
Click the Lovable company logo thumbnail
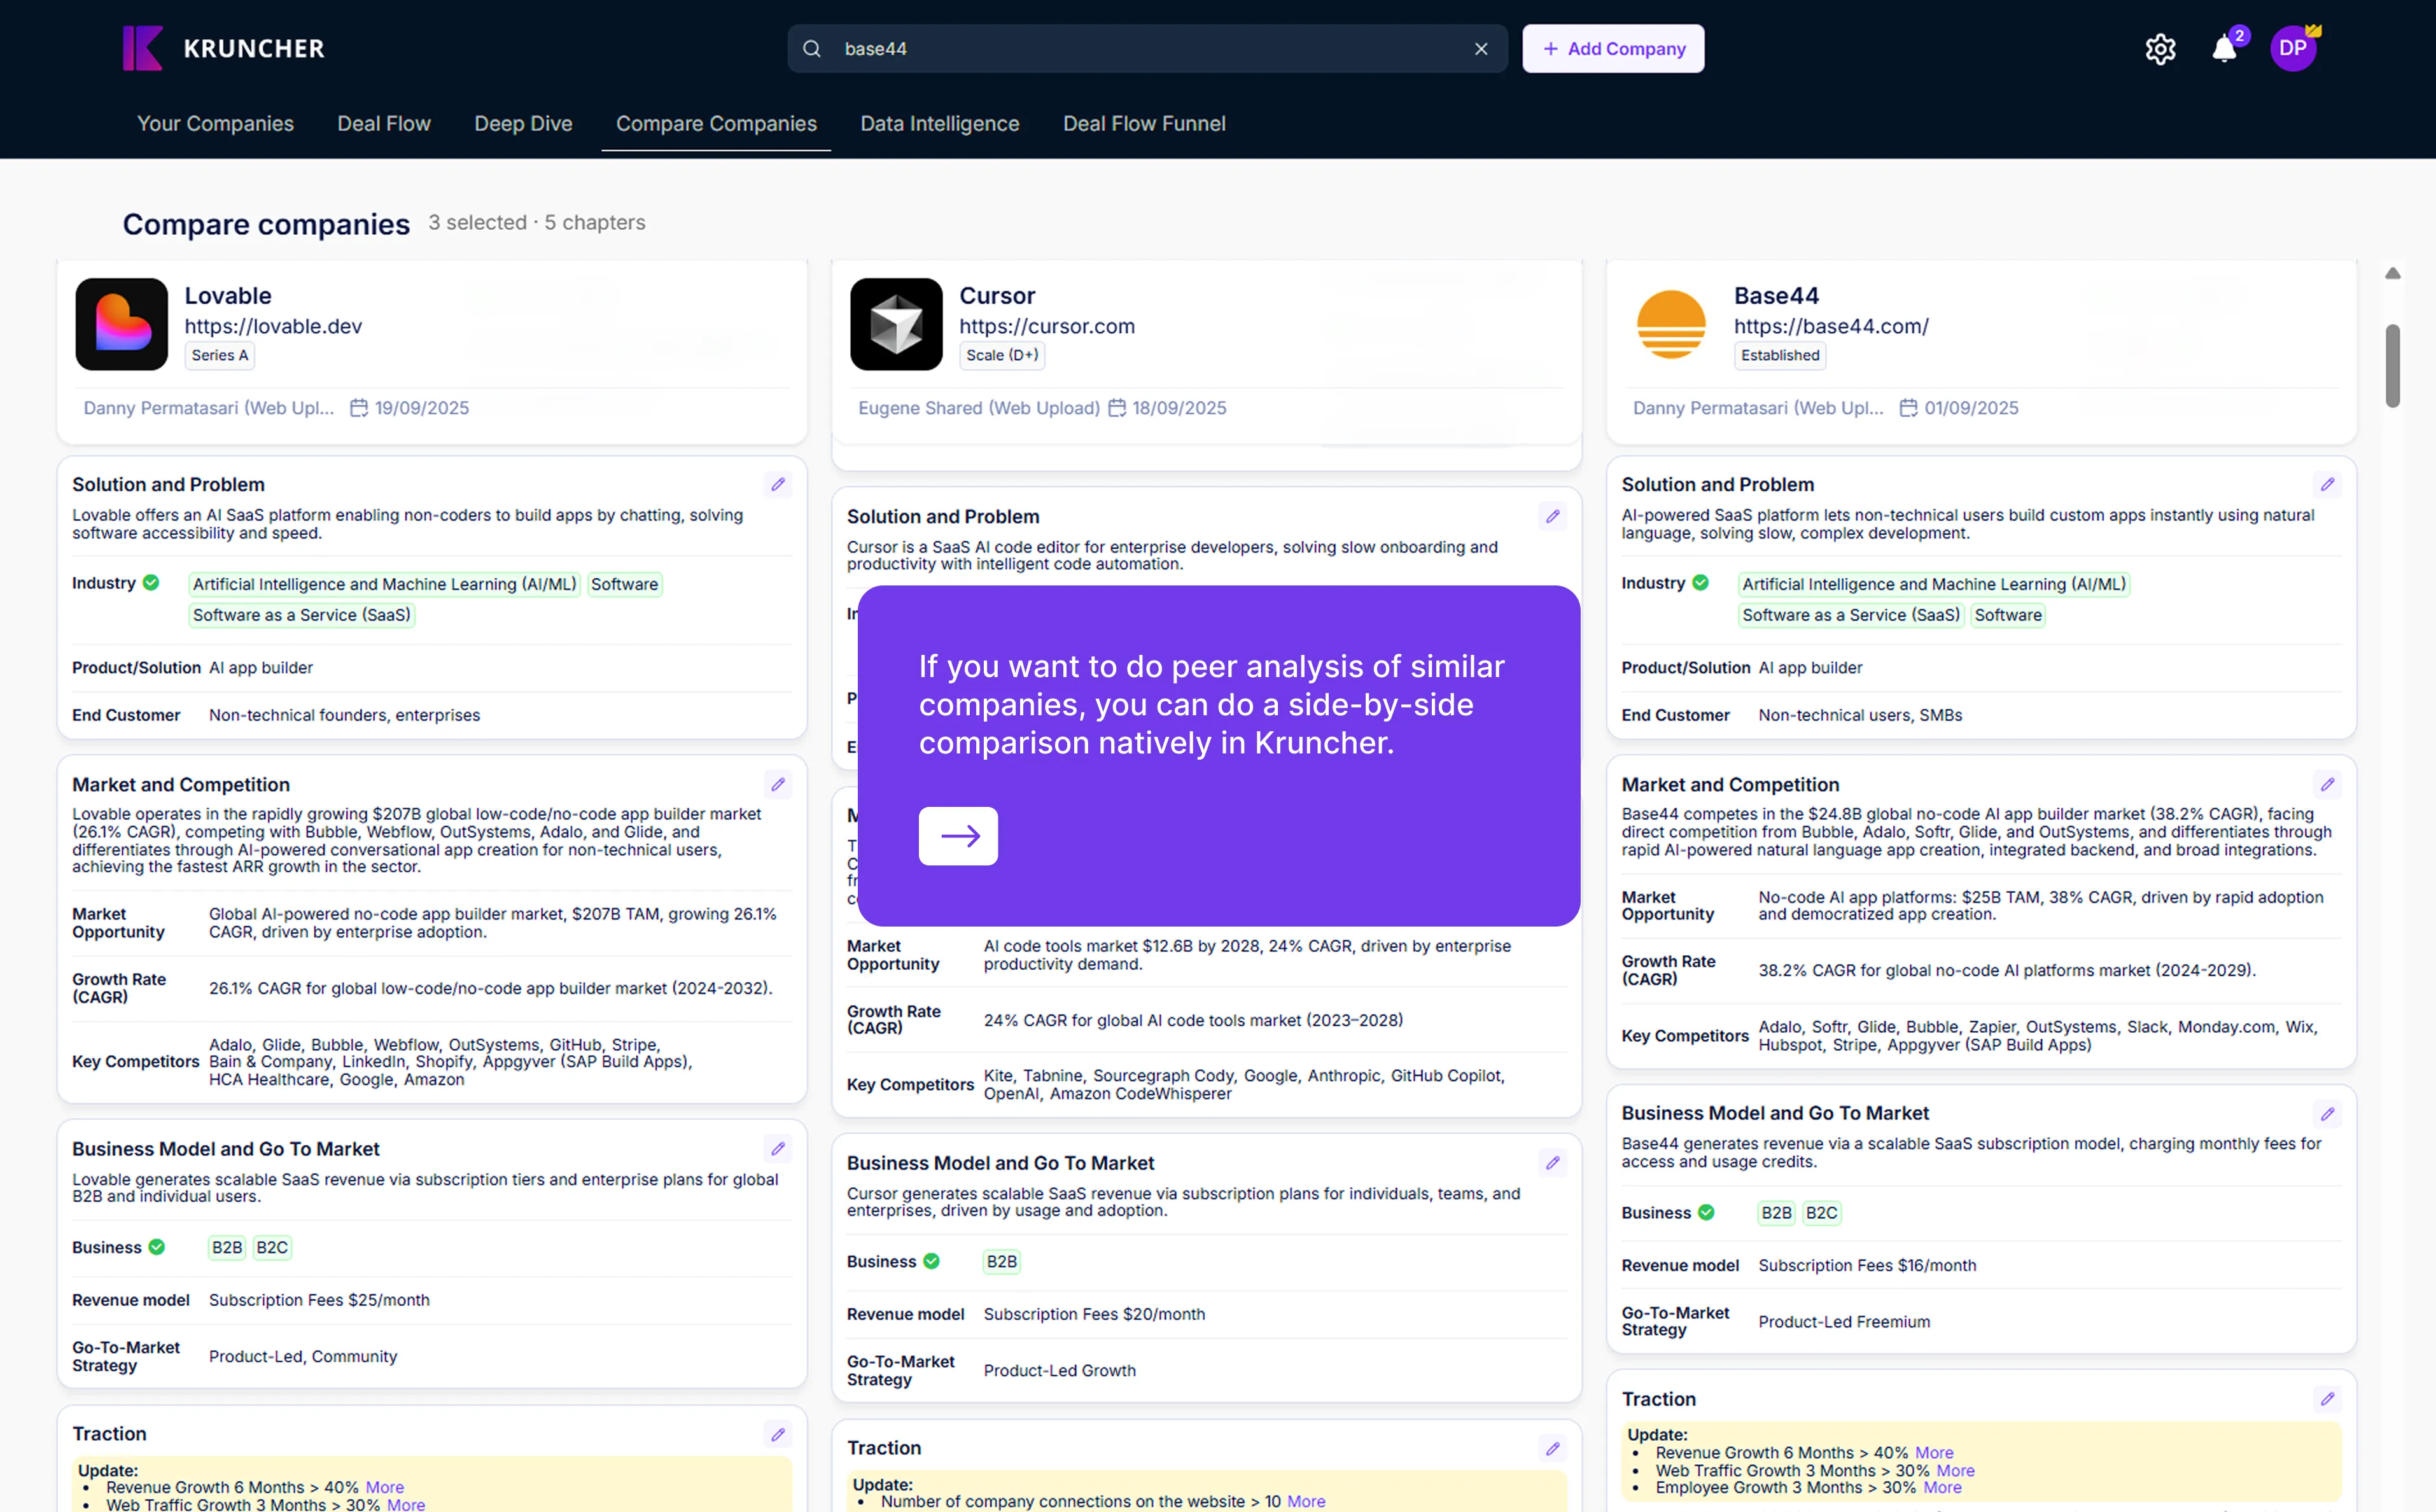[122, 325]
